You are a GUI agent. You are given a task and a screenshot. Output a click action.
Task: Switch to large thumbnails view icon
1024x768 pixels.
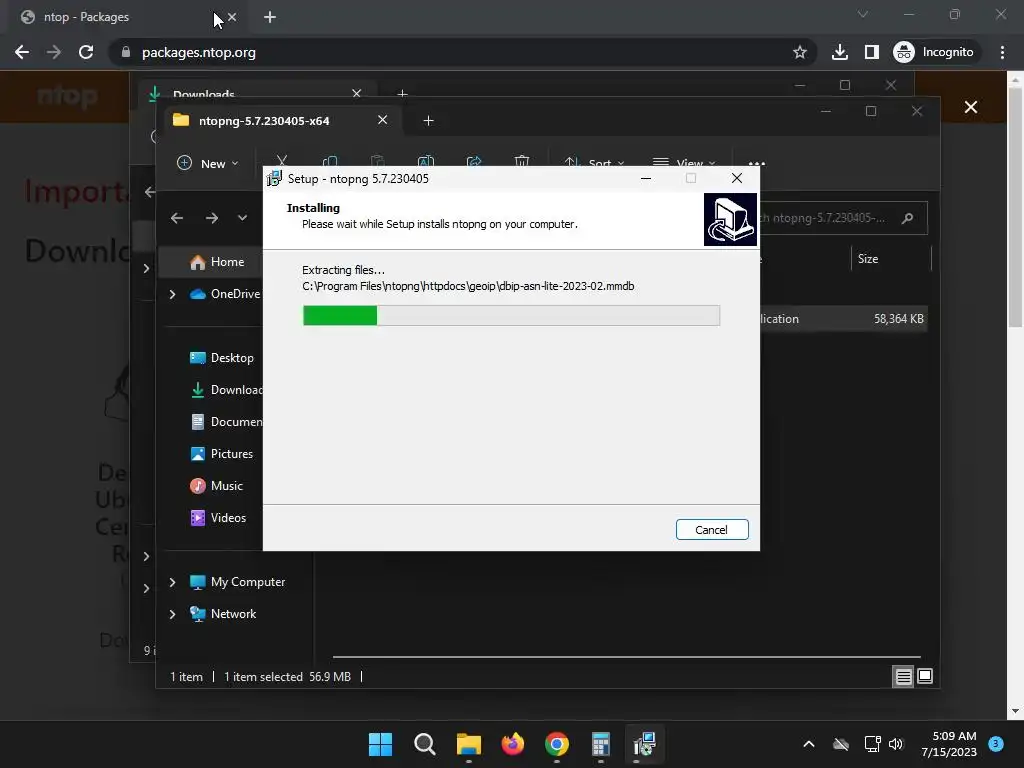pyautogui.click(x=925, y=676)
